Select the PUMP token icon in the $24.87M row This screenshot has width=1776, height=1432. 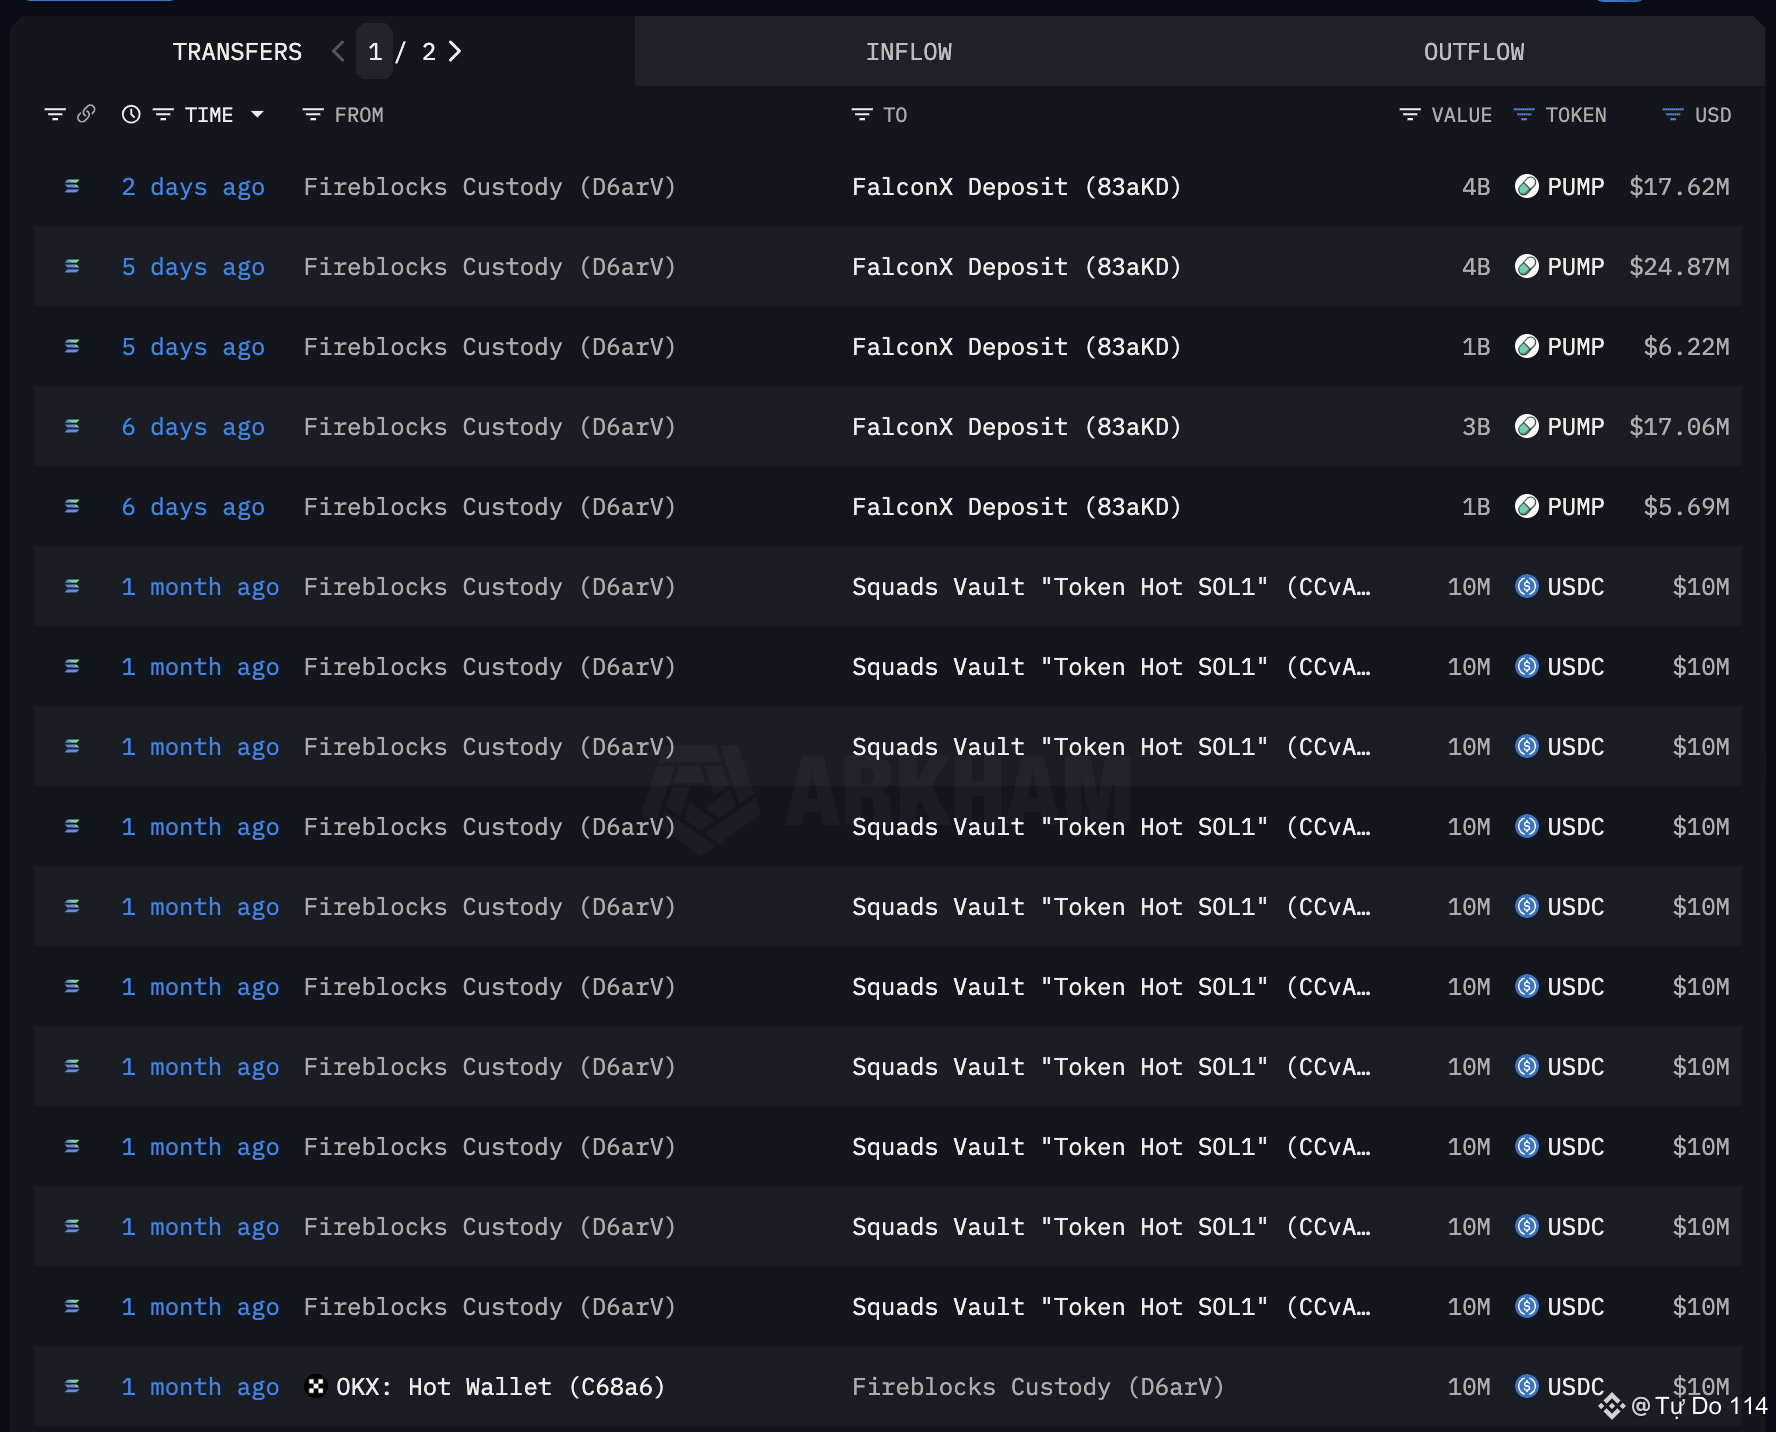(1527, 266)
